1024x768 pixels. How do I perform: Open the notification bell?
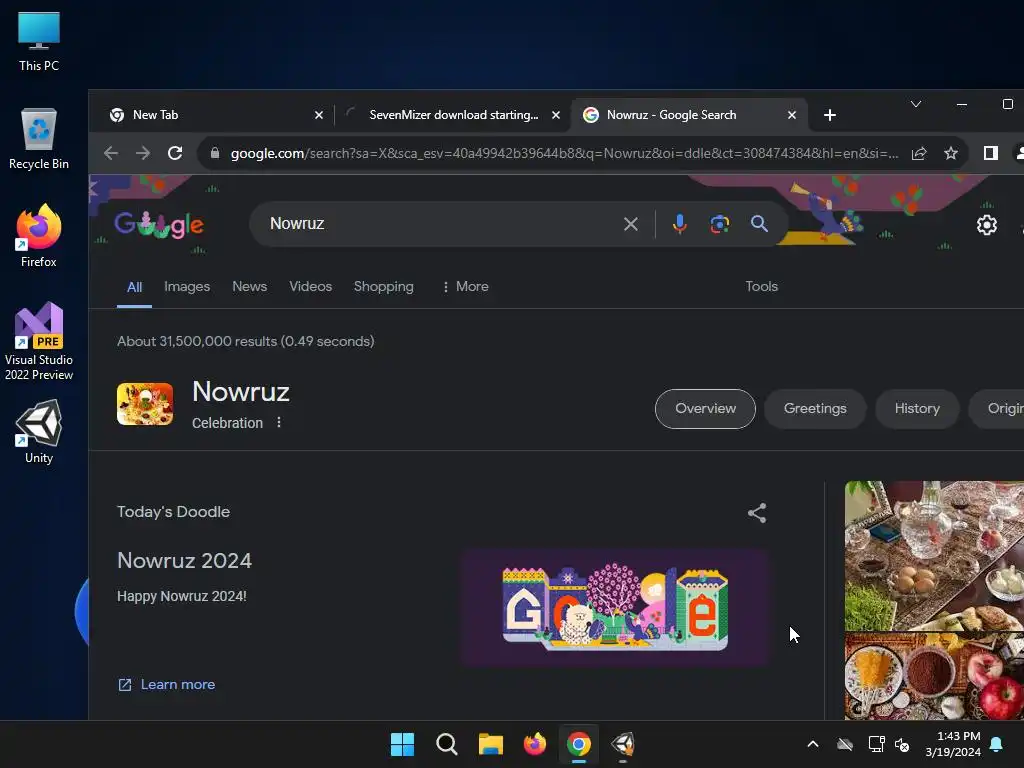coord(997,744)
